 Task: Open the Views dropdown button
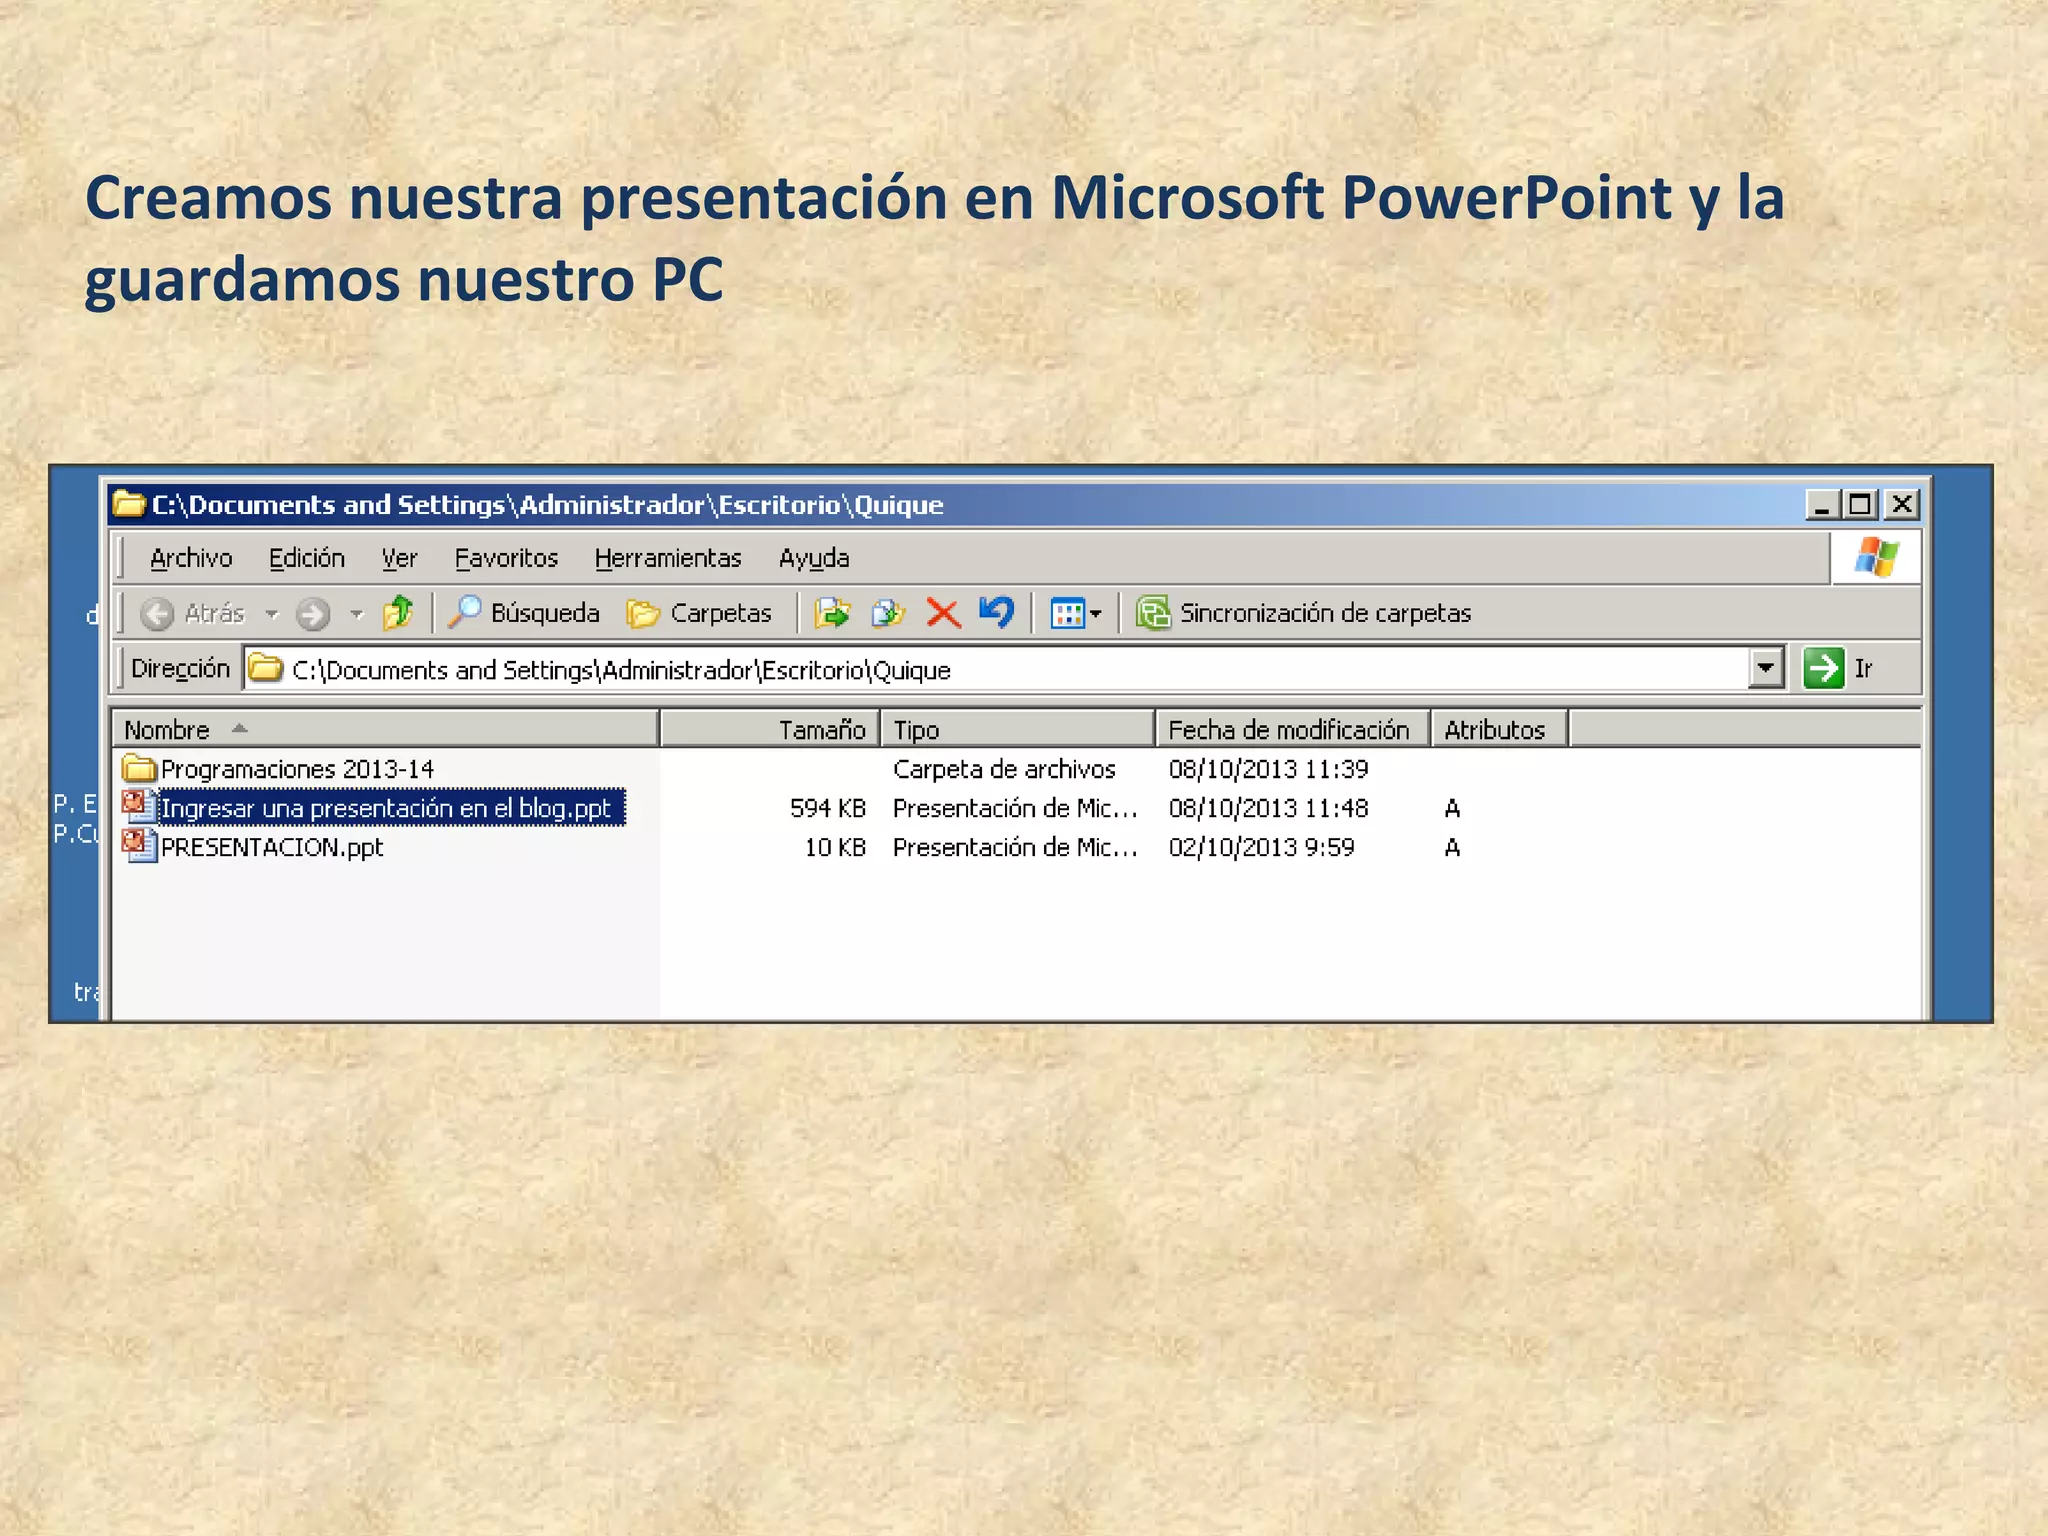[x=1076, y=612]
